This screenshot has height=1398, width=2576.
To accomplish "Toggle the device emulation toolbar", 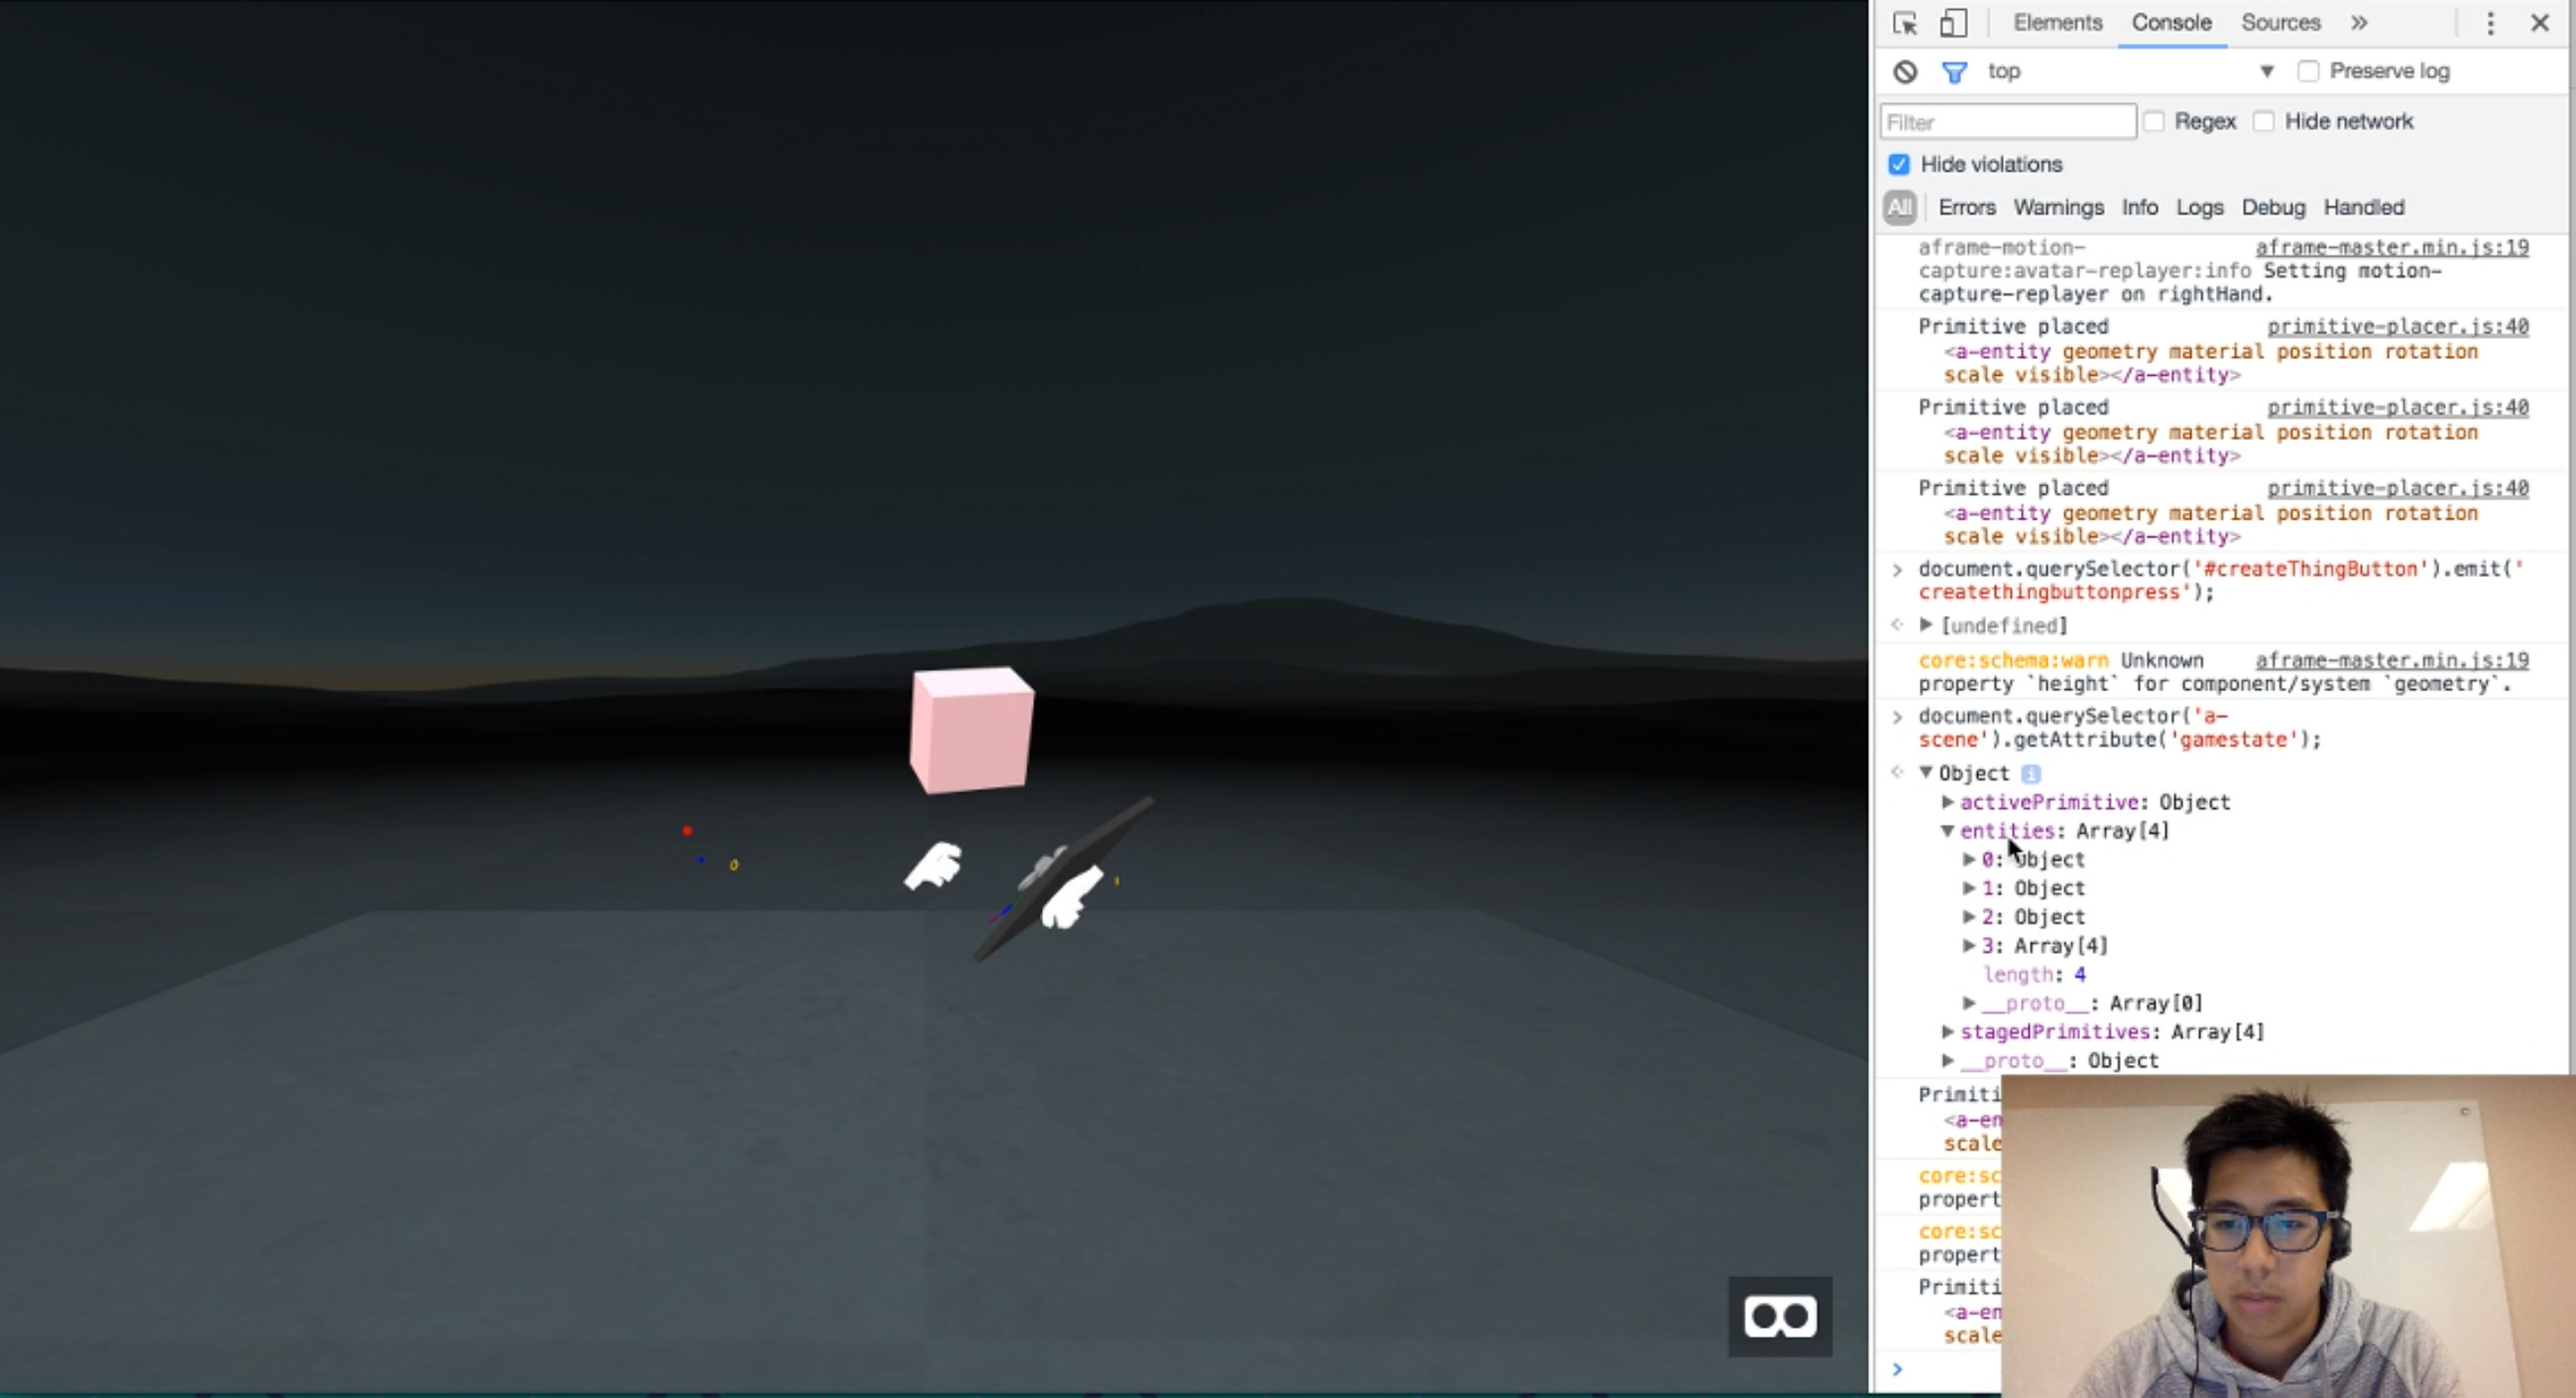I will coord(1952,22).
